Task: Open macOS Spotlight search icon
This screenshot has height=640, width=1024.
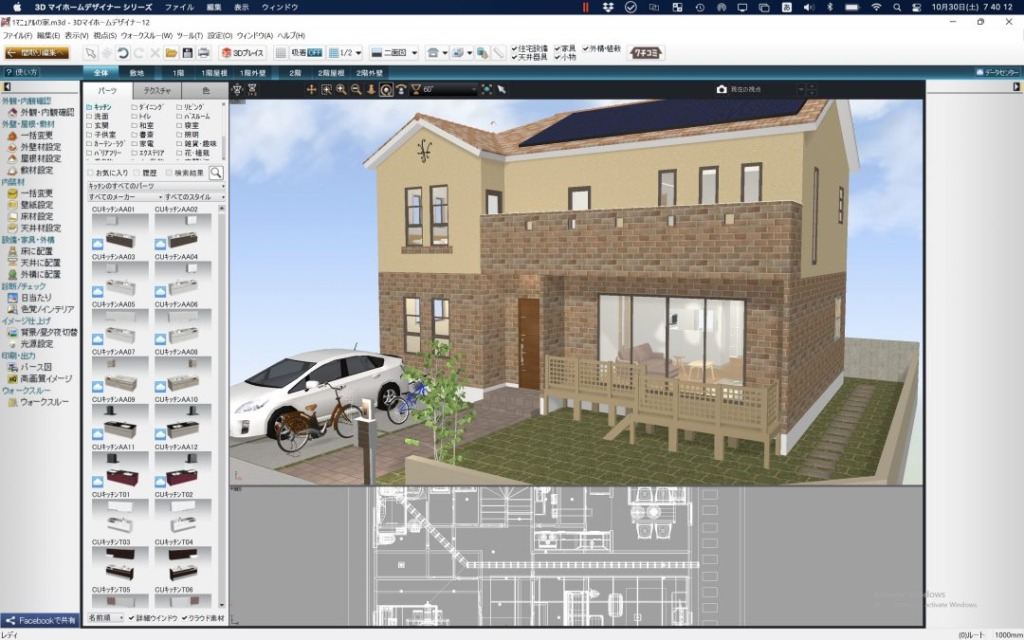Action: (x=897, y=7)
